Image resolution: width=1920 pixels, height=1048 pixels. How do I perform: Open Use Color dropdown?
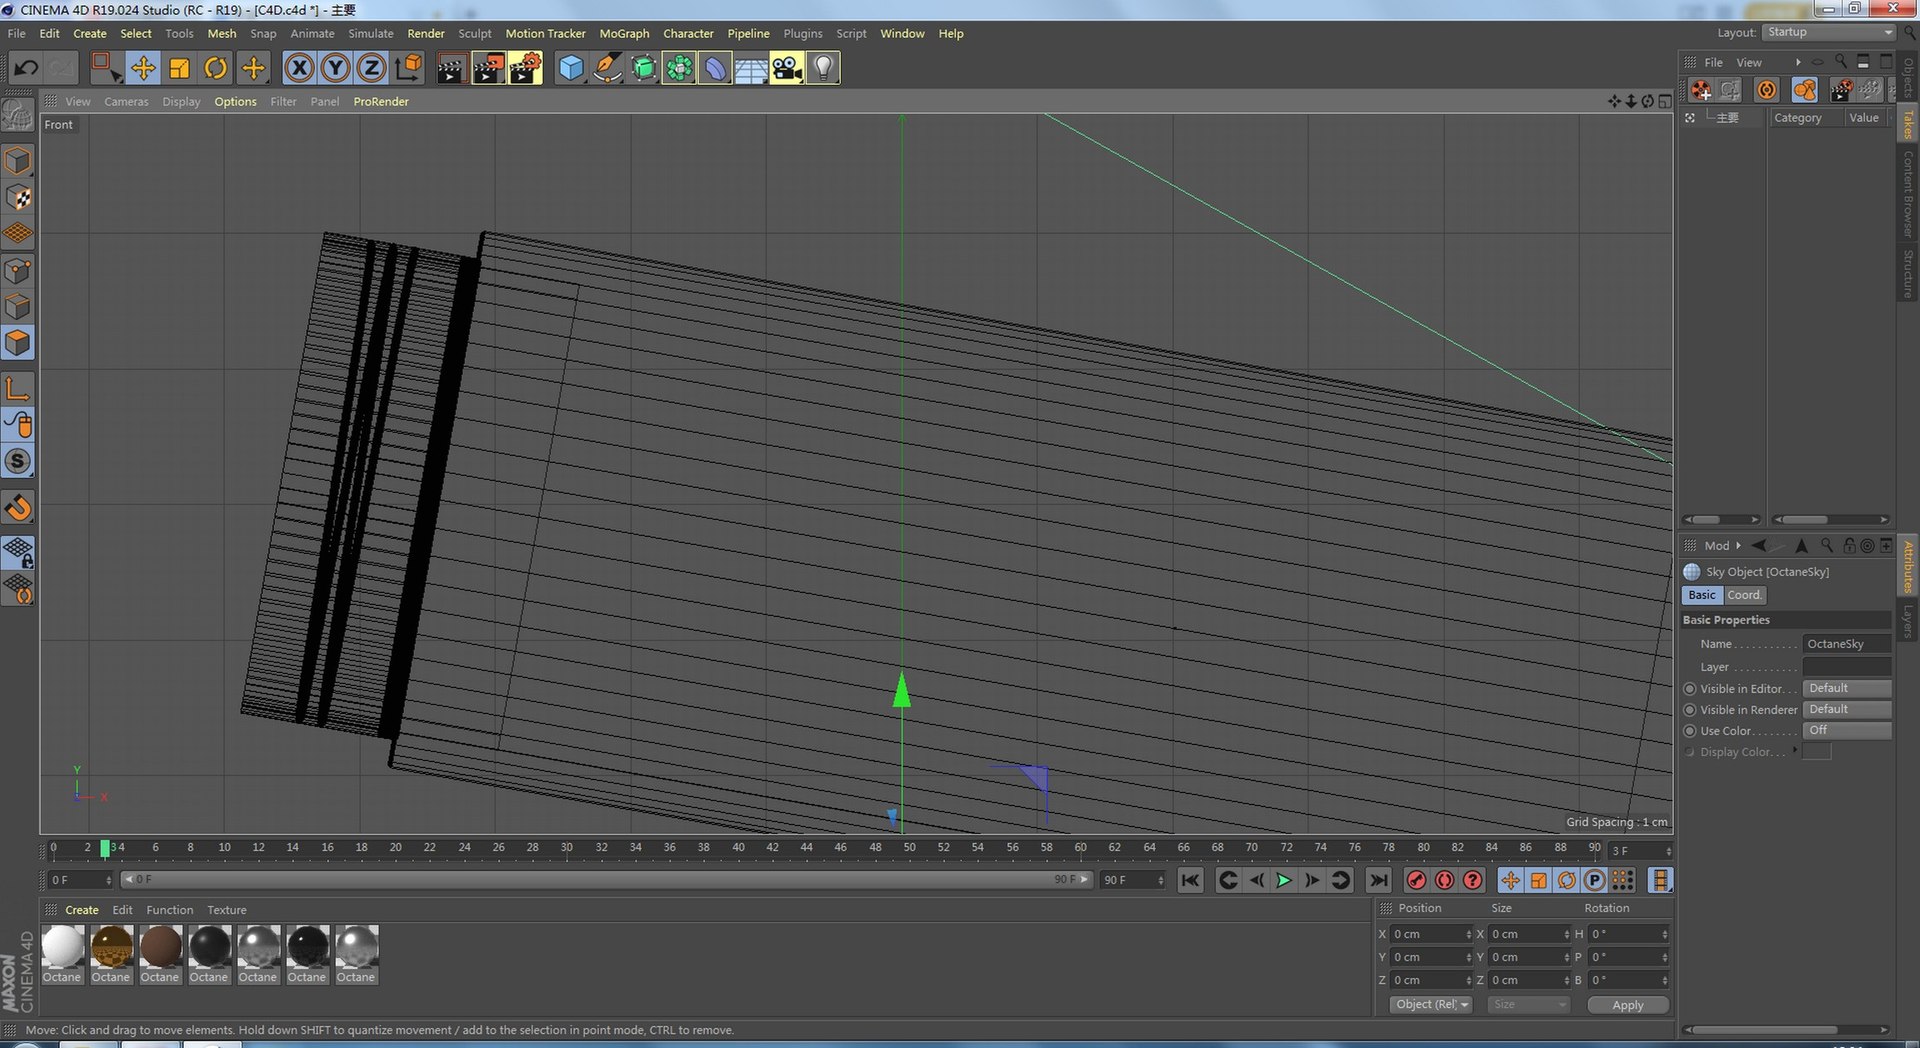pos(1846,731)
